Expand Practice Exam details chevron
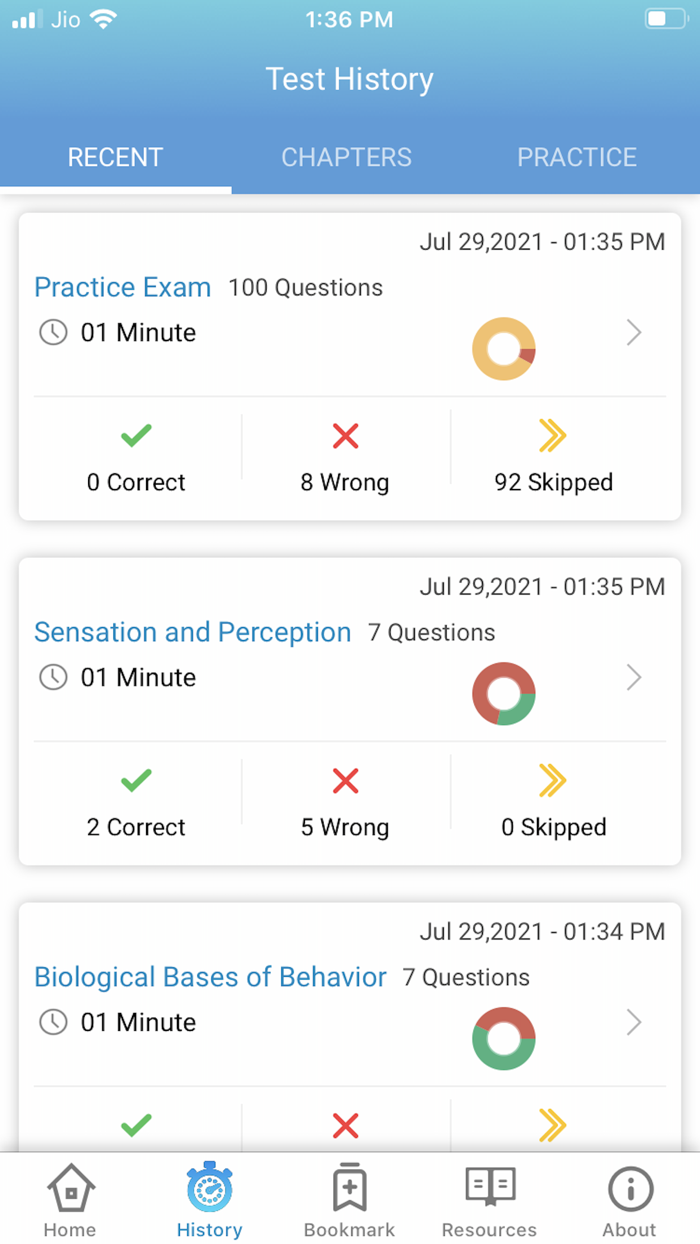The height and width of the screenshot is (1244, 700). [x=634, y=332]
